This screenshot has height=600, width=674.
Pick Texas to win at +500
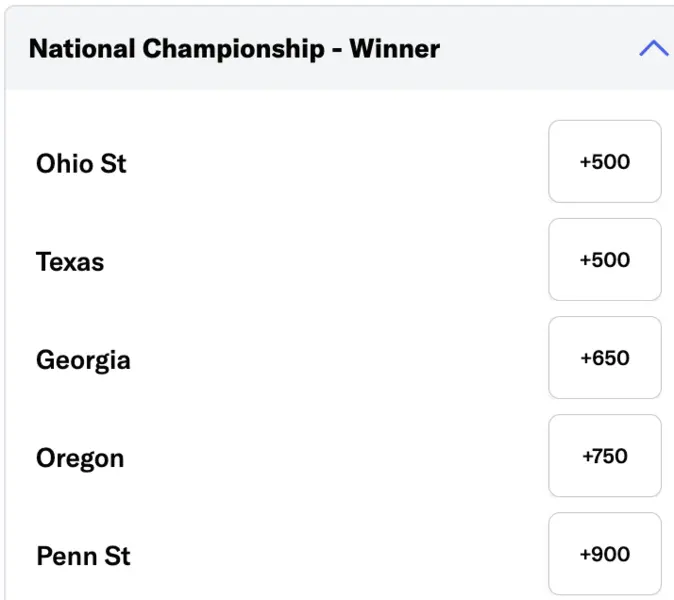[604, 260]
